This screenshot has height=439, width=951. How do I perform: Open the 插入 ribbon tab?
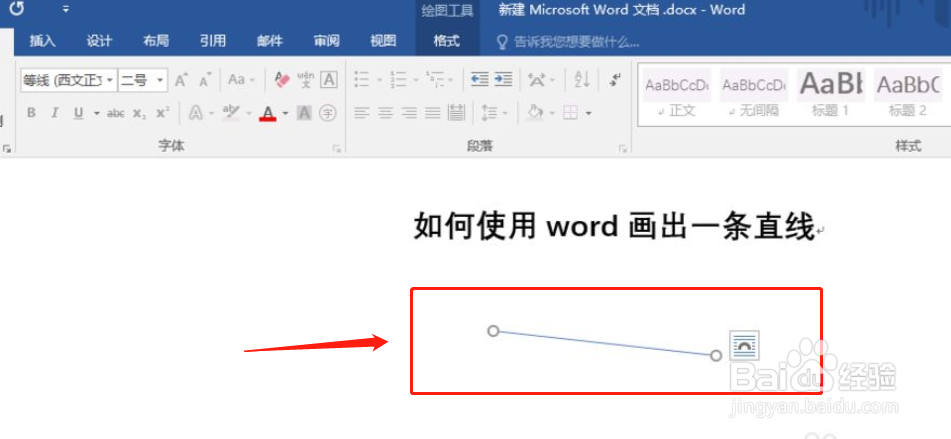tap(42, 41)
